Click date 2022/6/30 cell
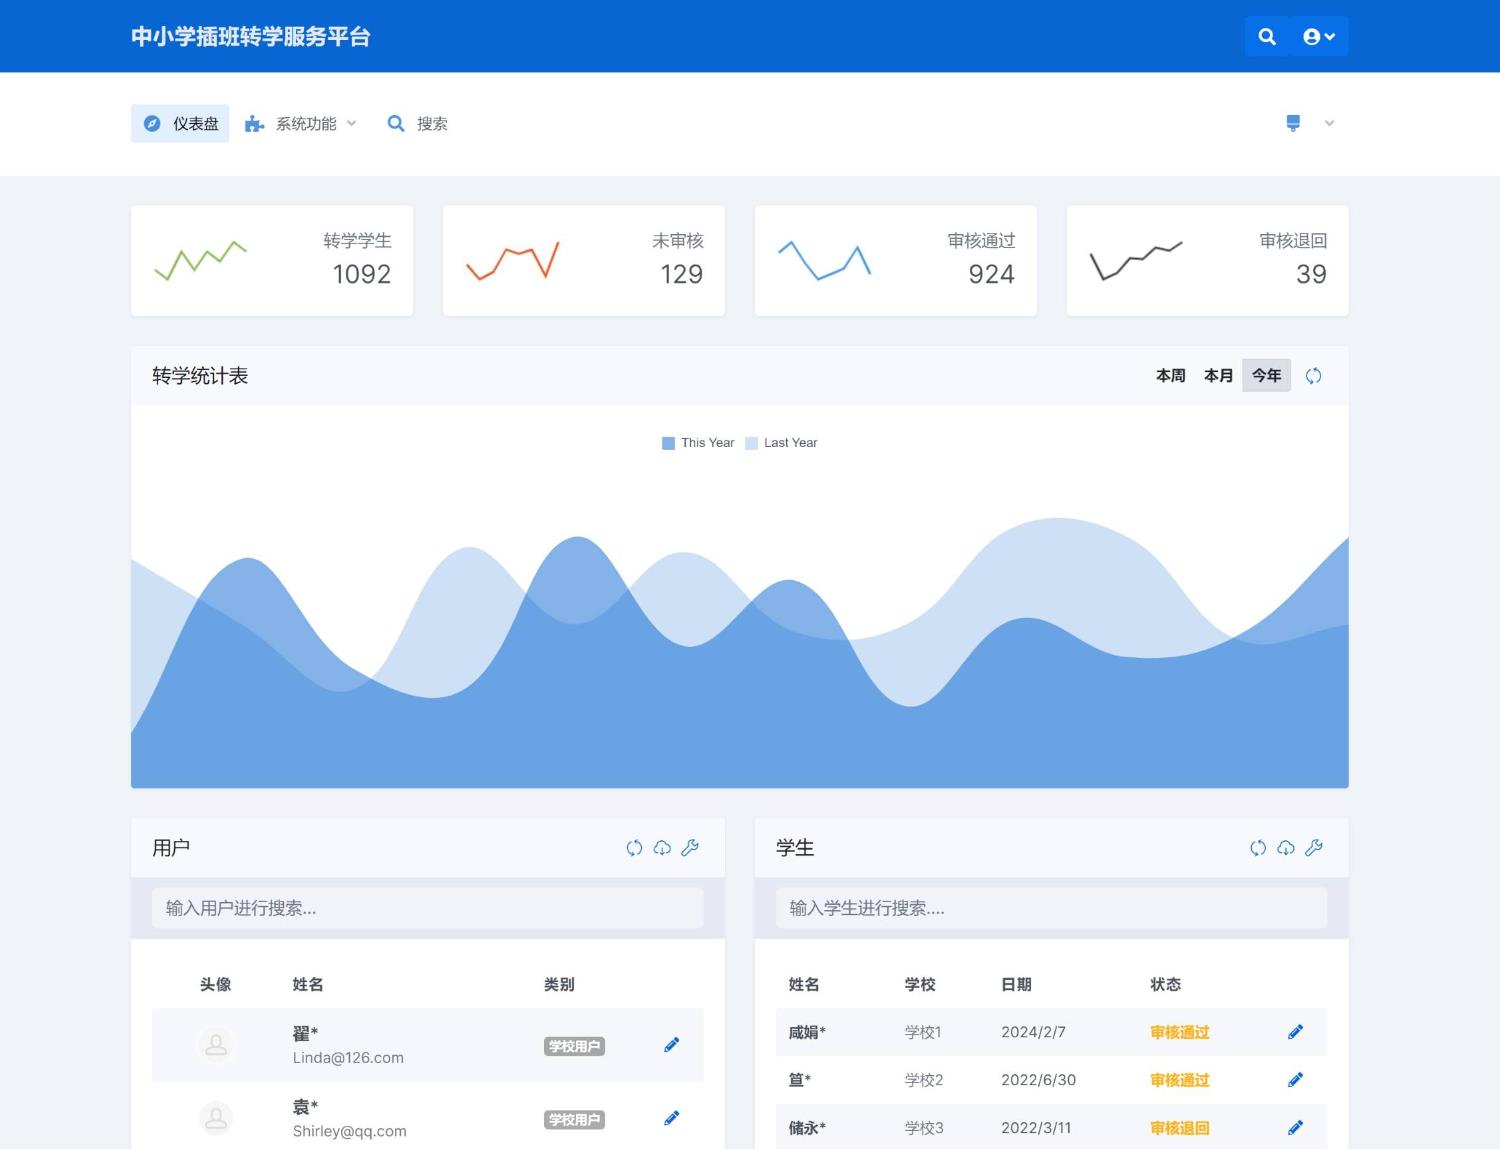Screen dimensions: 1500x1149 point(1039,1080)
